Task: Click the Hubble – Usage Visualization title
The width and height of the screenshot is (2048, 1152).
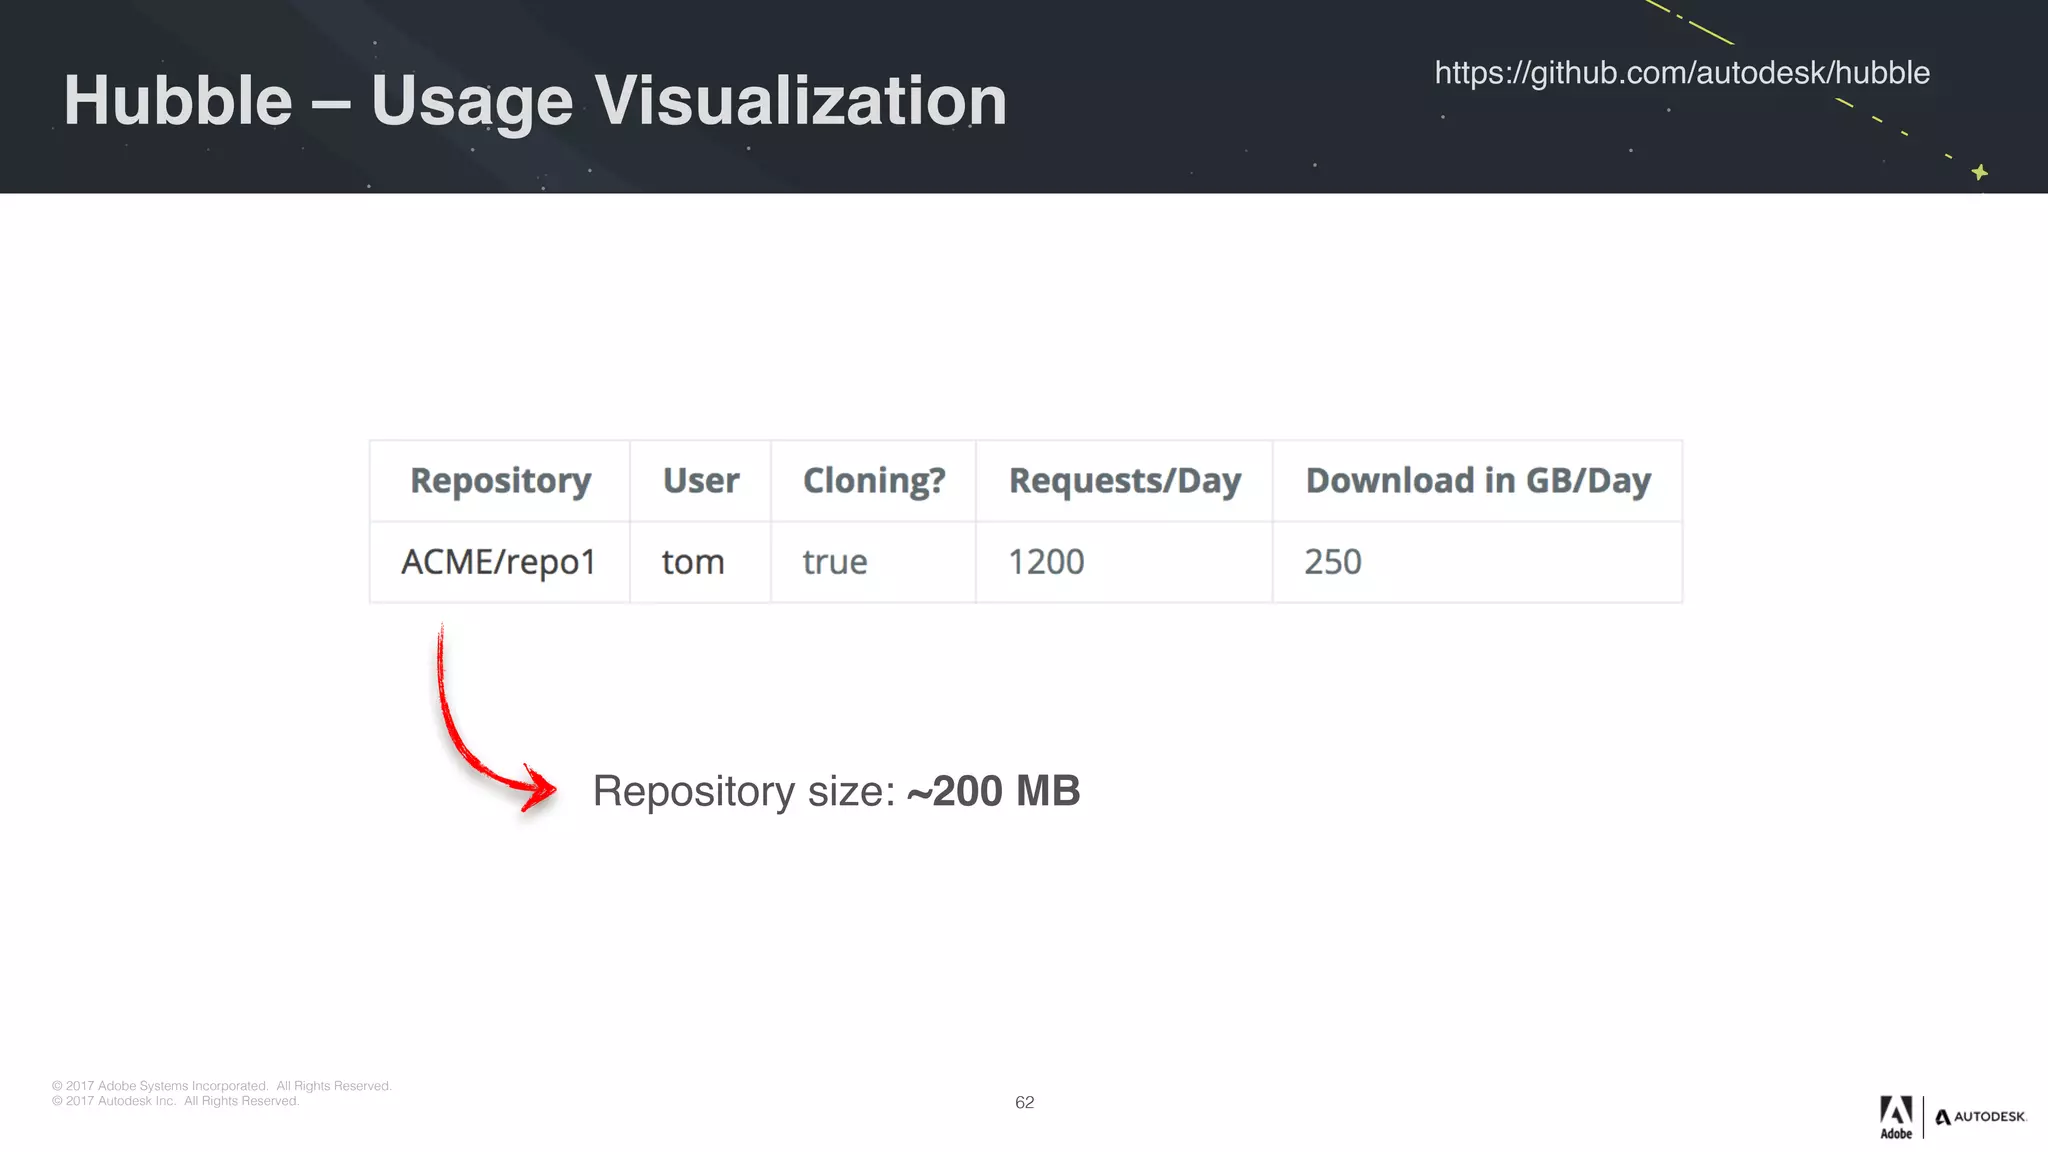Action: pyautogui.click(x=535, y=100)
